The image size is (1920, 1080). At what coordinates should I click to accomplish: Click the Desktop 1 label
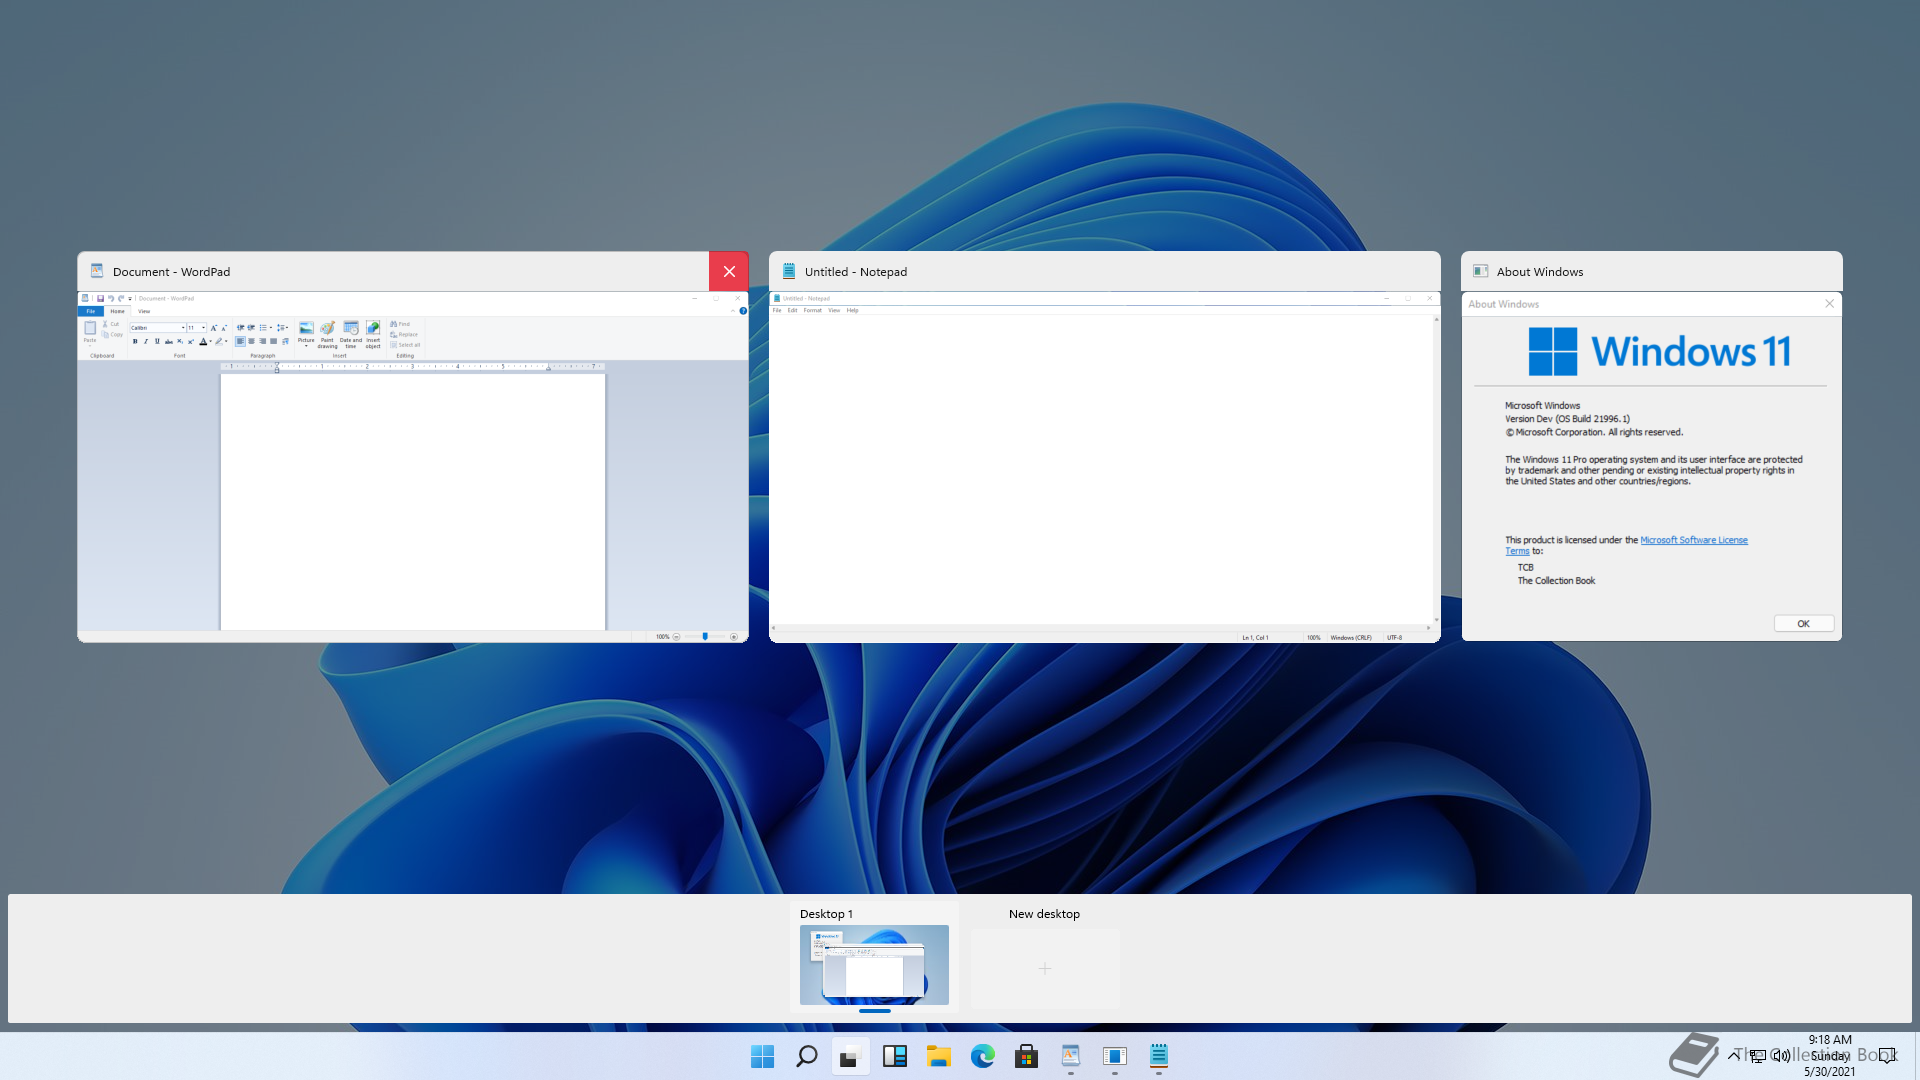pyautogui.click(x=826, y=914)
